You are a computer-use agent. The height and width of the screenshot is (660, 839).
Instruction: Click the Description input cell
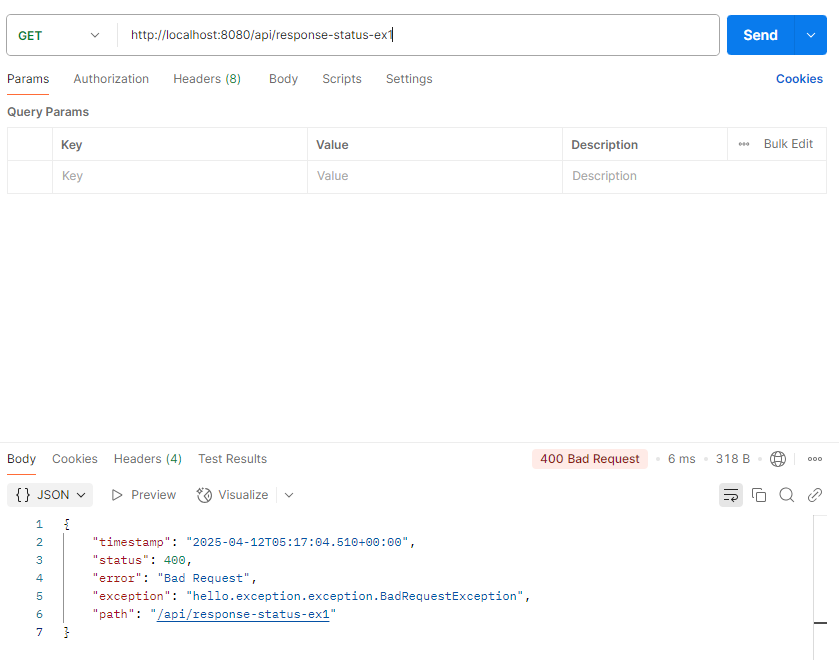(x=694, y=176)
